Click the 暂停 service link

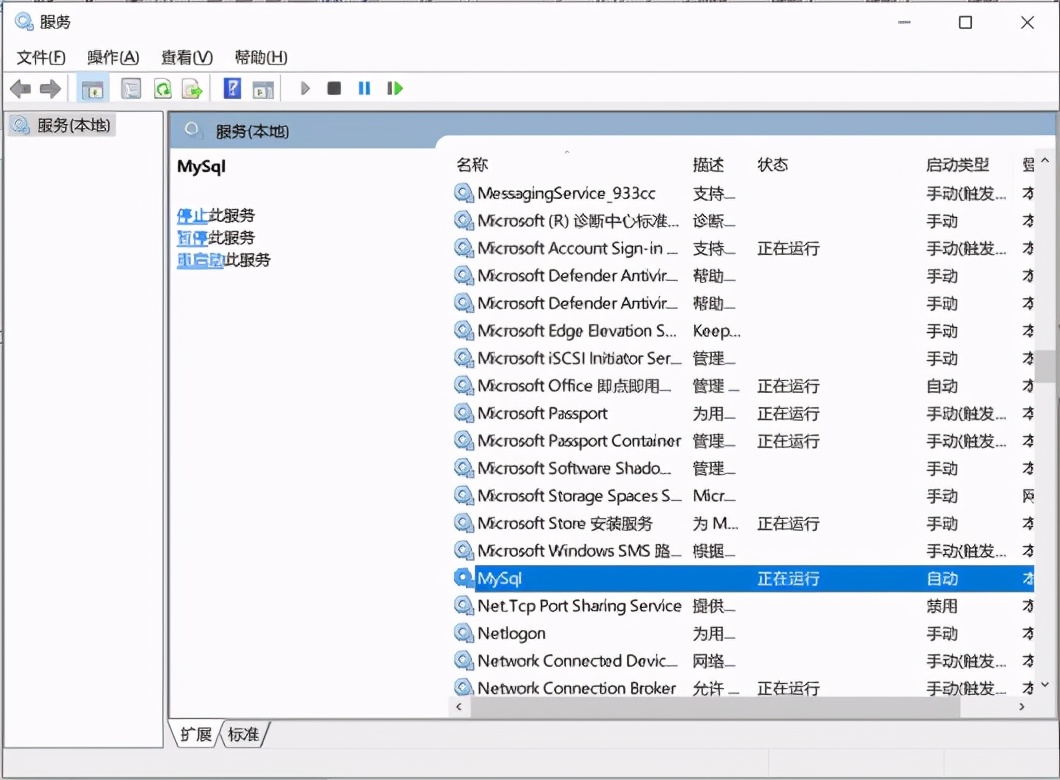[x=192, y=238]
